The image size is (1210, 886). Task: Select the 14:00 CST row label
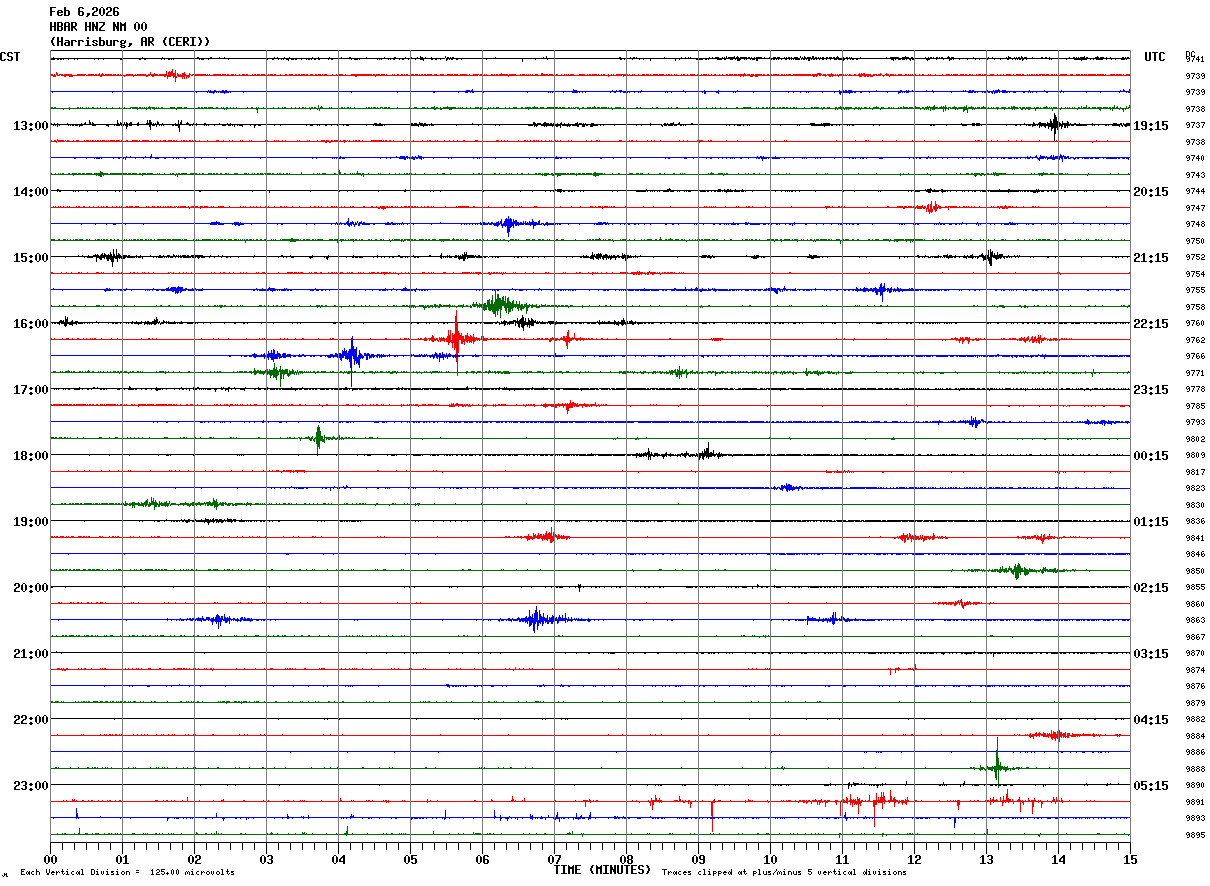[31, 192]
